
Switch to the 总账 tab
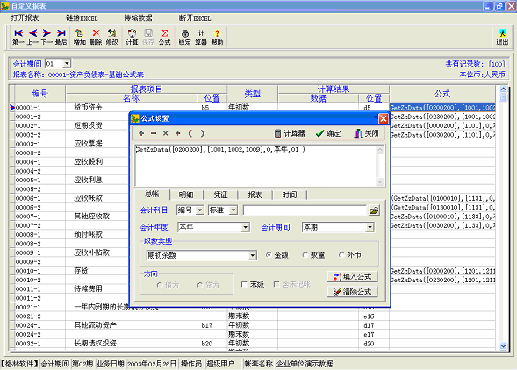pos(152,194)
